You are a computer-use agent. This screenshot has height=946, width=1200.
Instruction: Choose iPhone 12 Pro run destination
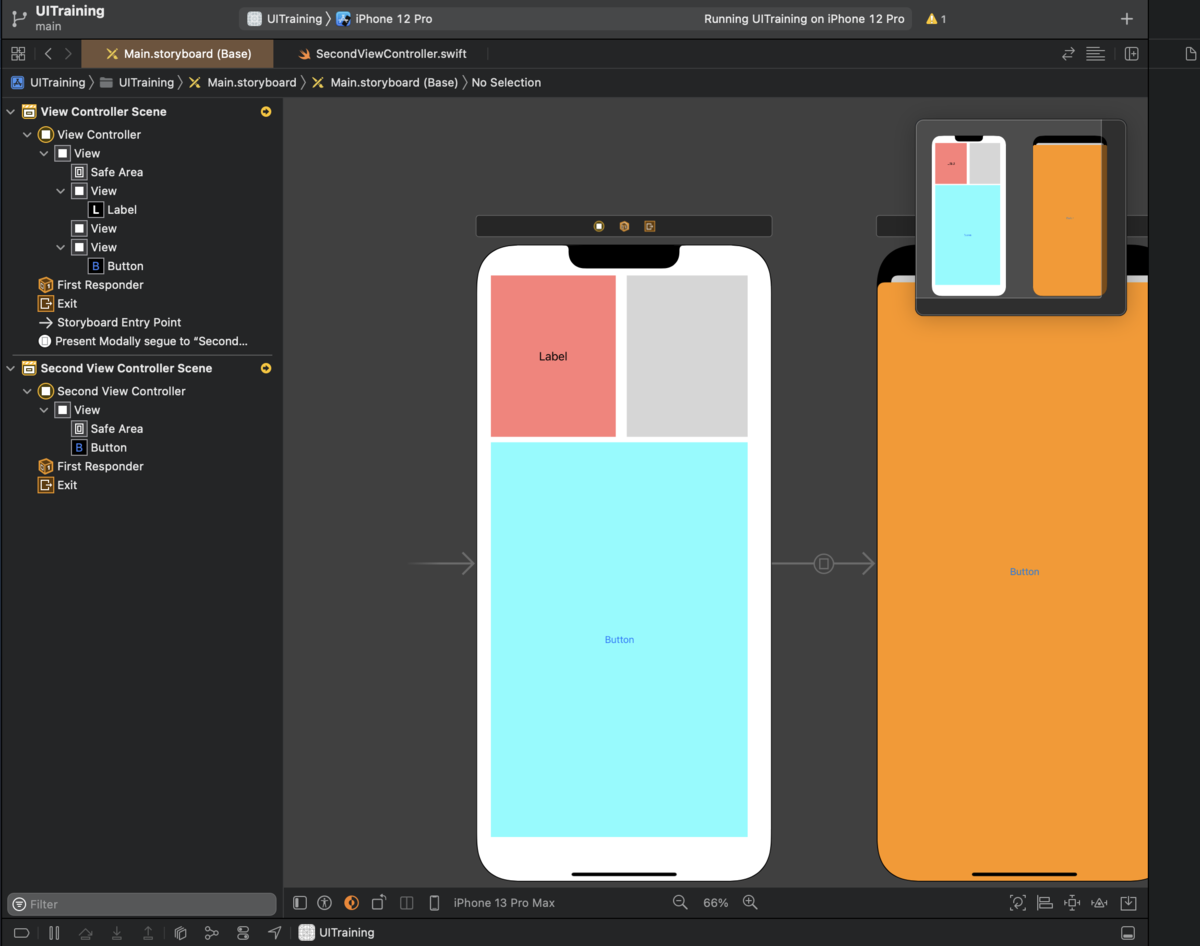click(x=385, y=19)
